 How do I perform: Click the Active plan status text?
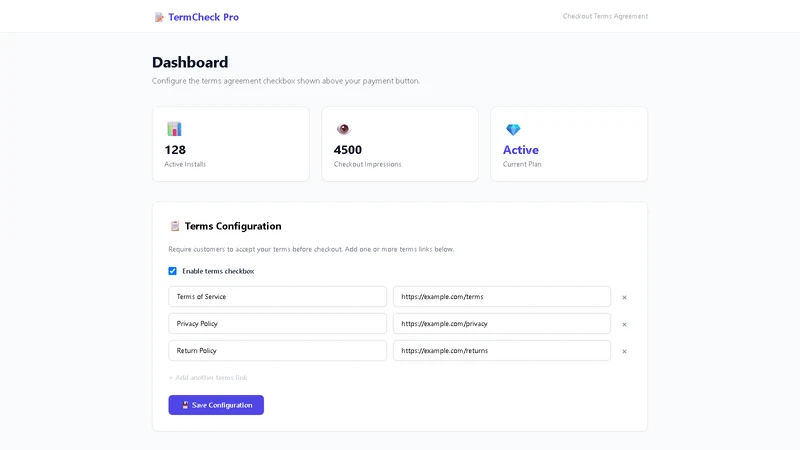[x=520, y=150]
